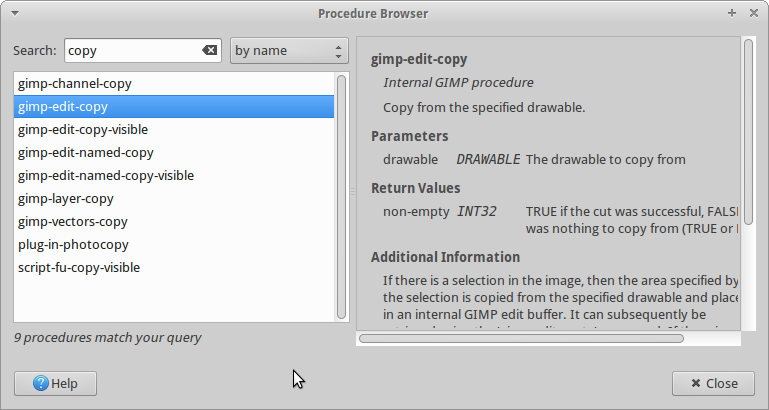Maximize the Procedure Browser window
This screenshot has height=410, width=769.
pyautogui.click(x=732, y=13)
